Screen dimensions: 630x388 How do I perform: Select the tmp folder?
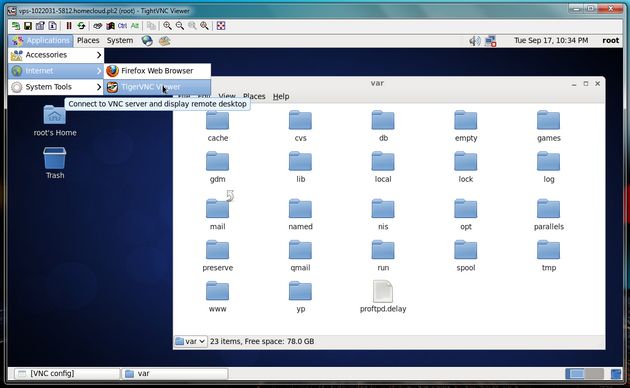click(548, 255)
